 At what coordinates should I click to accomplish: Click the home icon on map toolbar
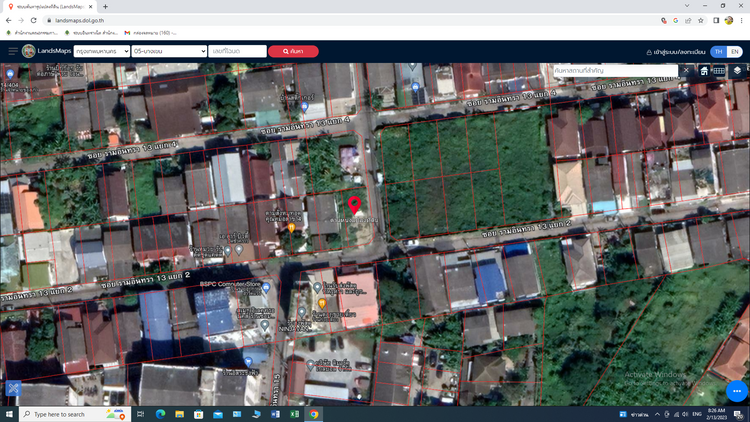pos(704,71)
